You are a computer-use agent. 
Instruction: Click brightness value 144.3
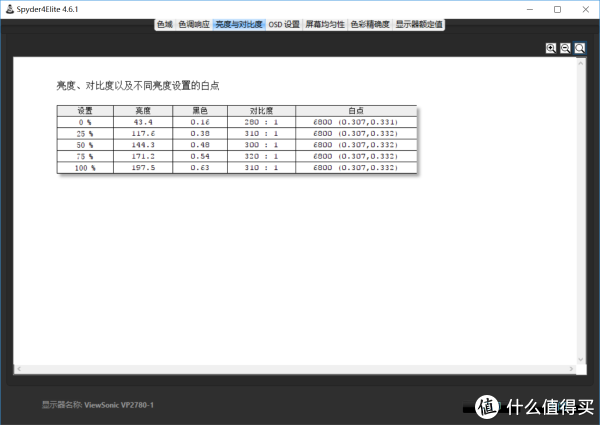(143, 145)
